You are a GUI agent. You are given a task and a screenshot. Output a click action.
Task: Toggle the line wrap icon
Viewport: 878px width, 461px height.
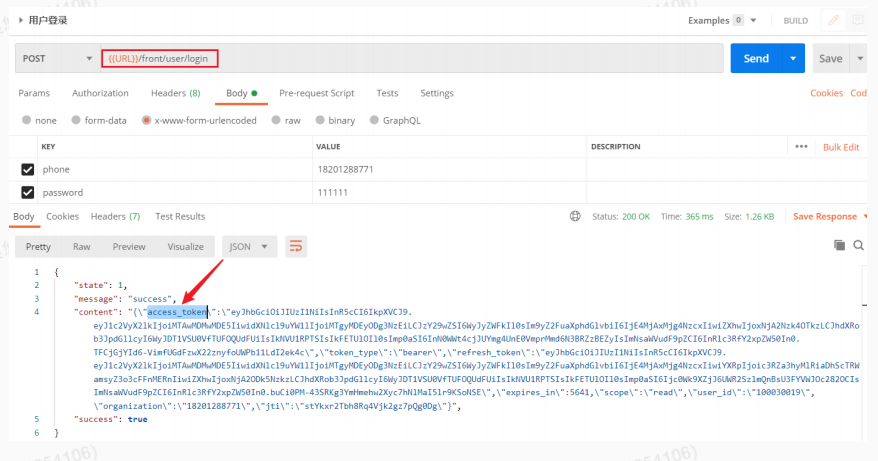click(x=296, y=246)
